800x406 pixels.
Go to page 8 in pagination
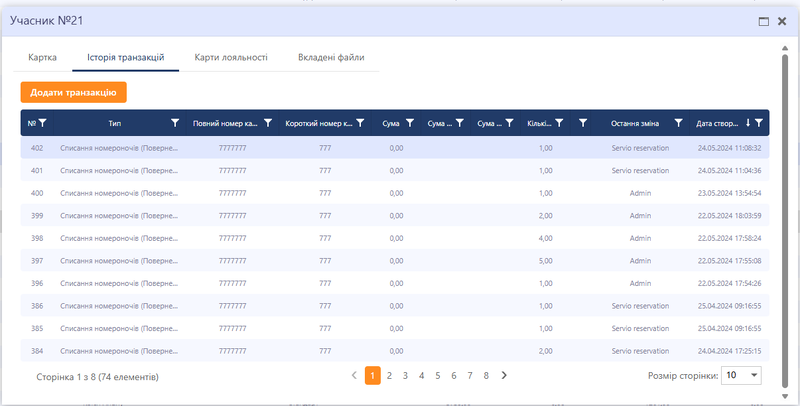click(486, 376)
